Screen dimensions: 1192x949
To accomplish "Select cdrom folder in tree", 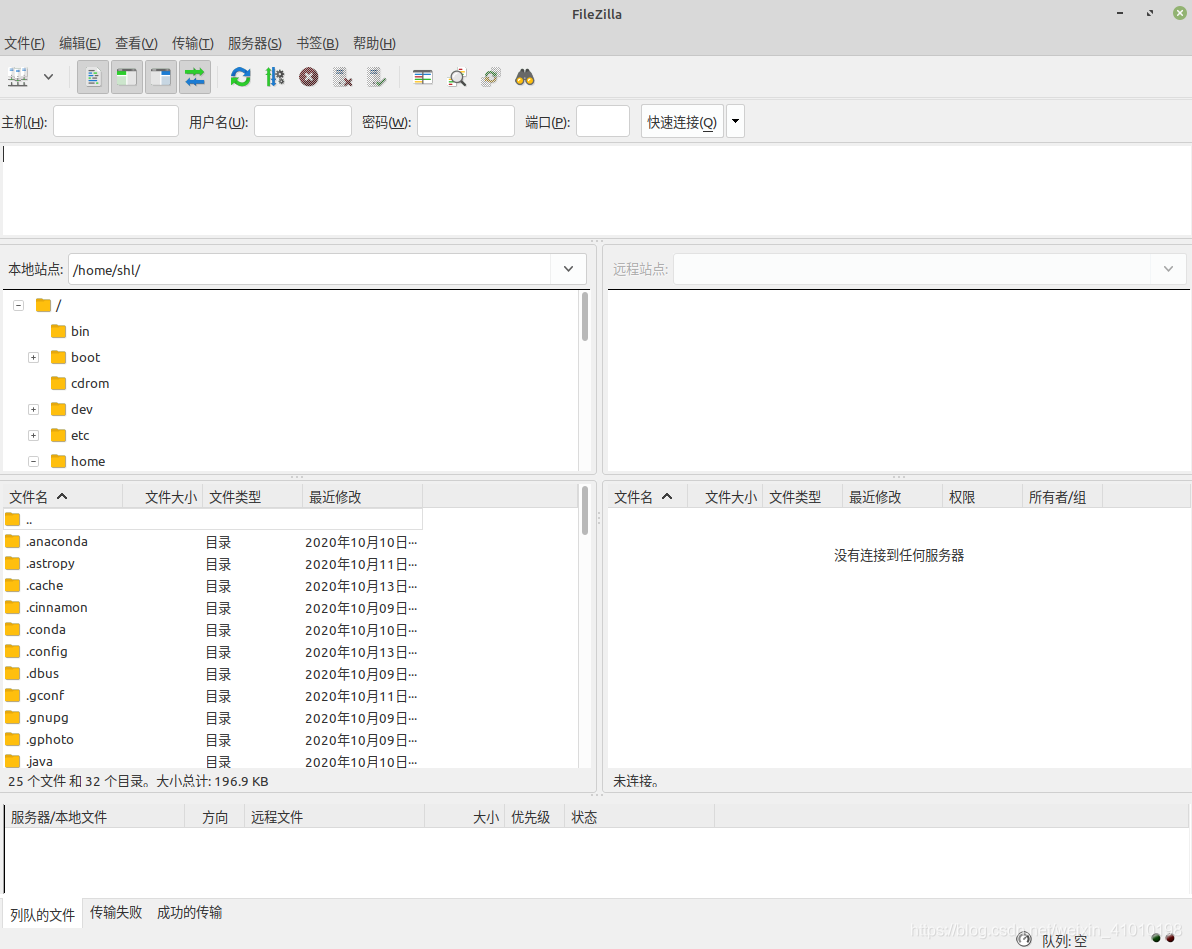I will tap(80, 383).
